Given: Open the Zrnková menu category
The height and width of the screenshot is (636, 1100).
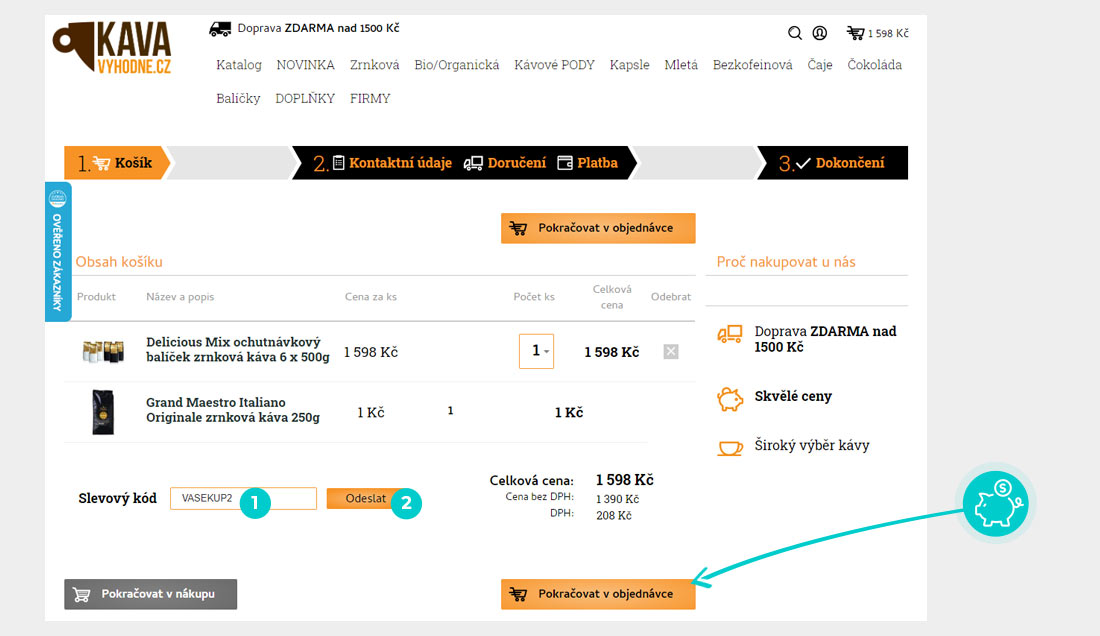Looking at the screenshot, I should [374, 65].
